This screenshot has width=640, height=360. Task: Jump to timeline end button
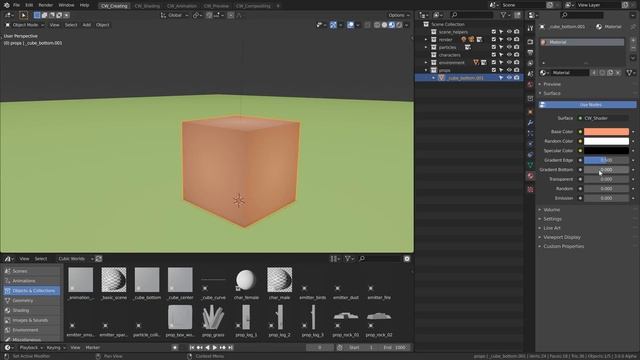[x=230, y=347]
